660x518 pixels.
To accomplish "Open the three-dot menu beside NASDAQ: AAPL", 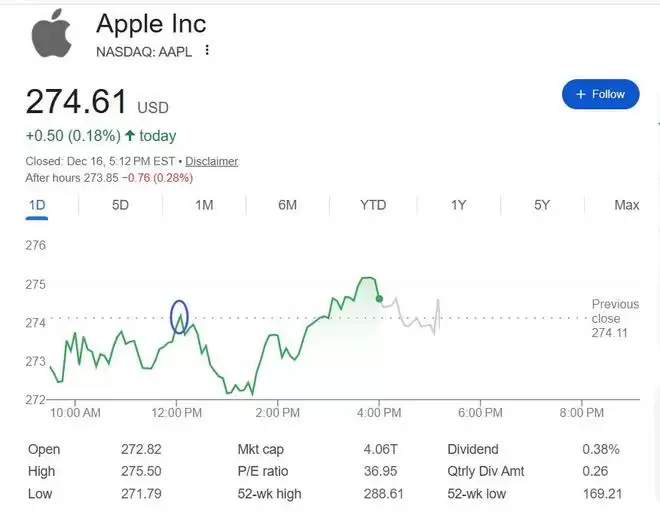I will 207,50.
